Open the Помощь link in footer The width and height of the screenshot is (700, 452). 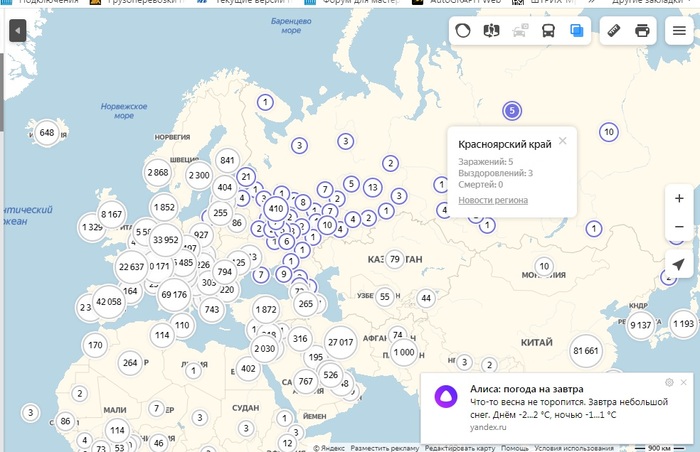tap(515, 447)
